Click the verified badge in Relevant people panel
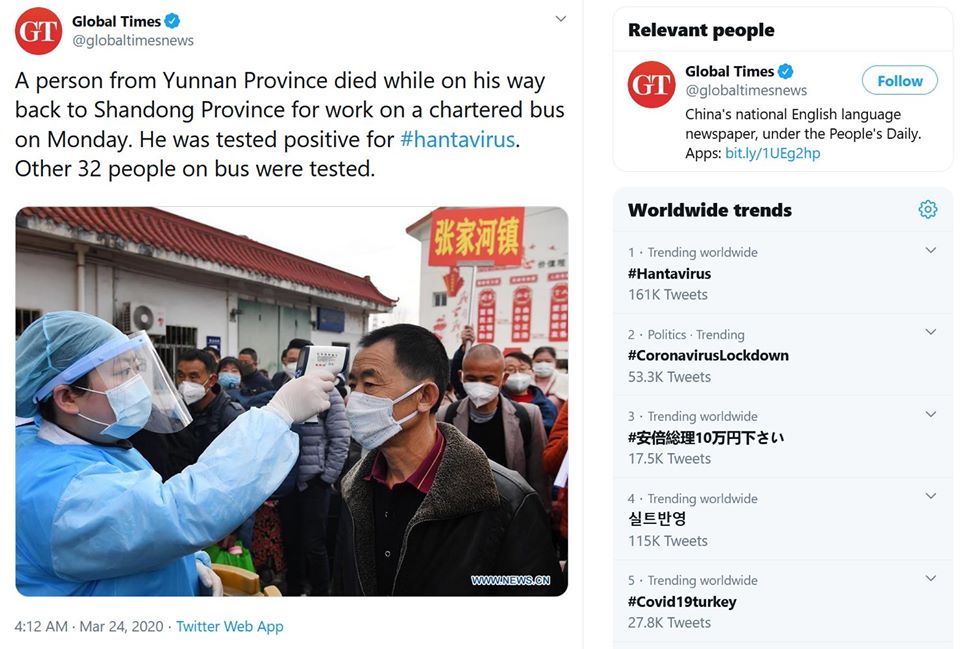The height and width of the screenshot is (649, 960). (786, 72)
